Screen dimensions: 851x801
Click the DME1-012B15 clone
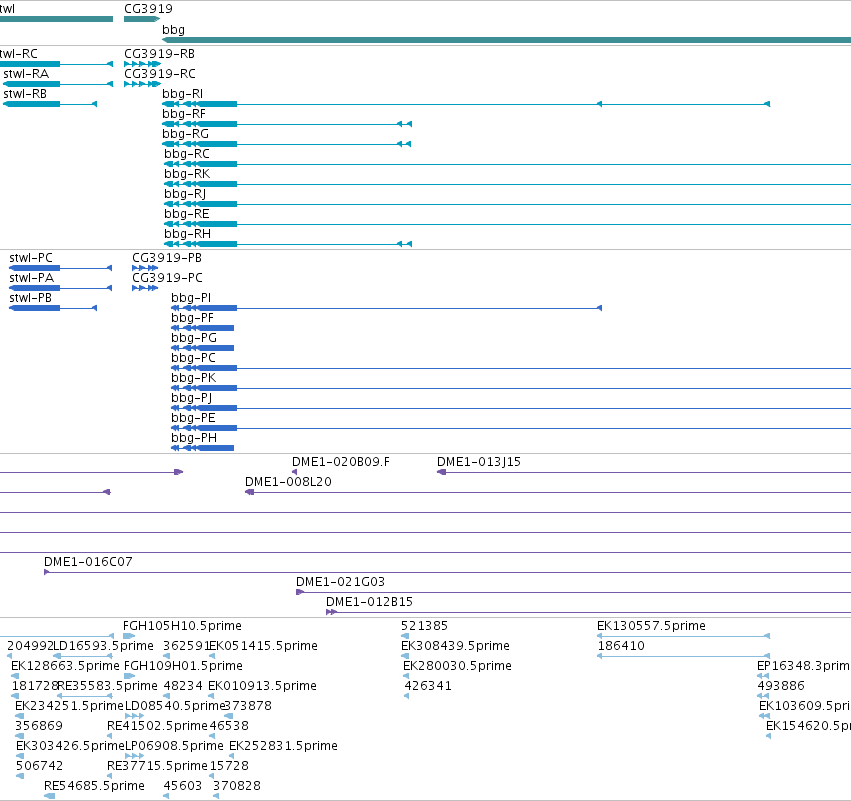pos(588,613)
